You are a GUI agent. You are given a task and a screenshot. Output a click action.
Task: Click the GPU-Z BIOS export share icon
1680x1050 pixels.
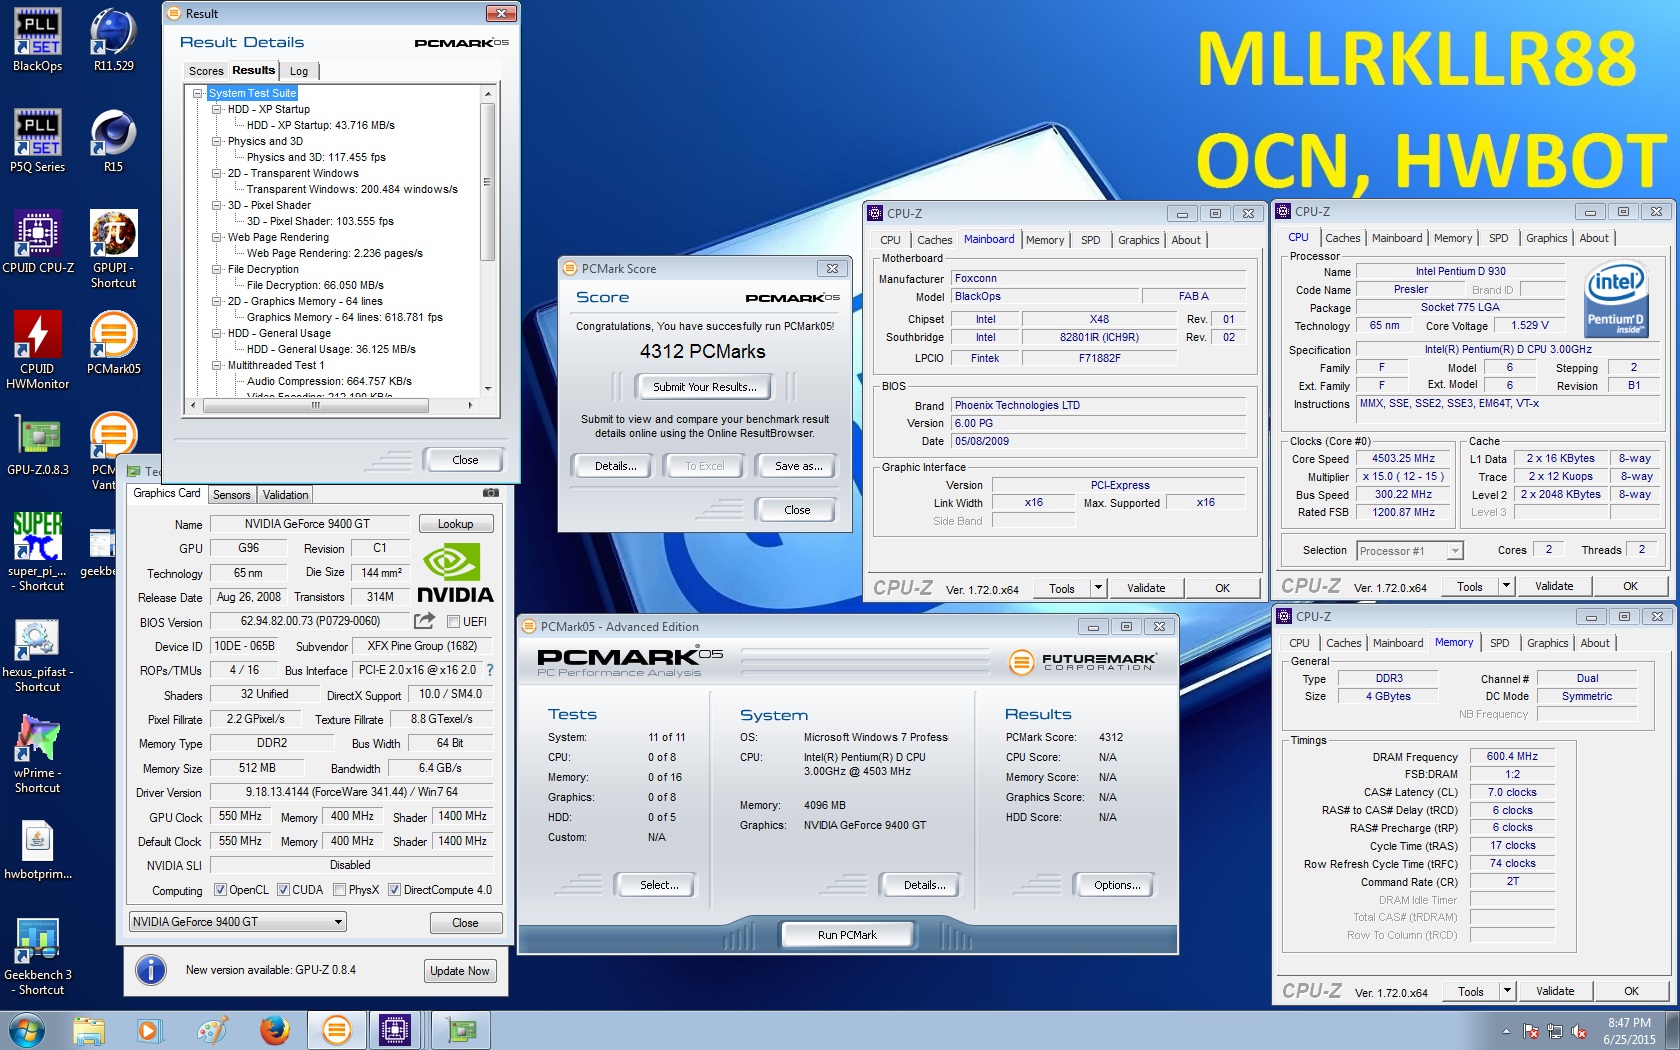tap(424, 621)
